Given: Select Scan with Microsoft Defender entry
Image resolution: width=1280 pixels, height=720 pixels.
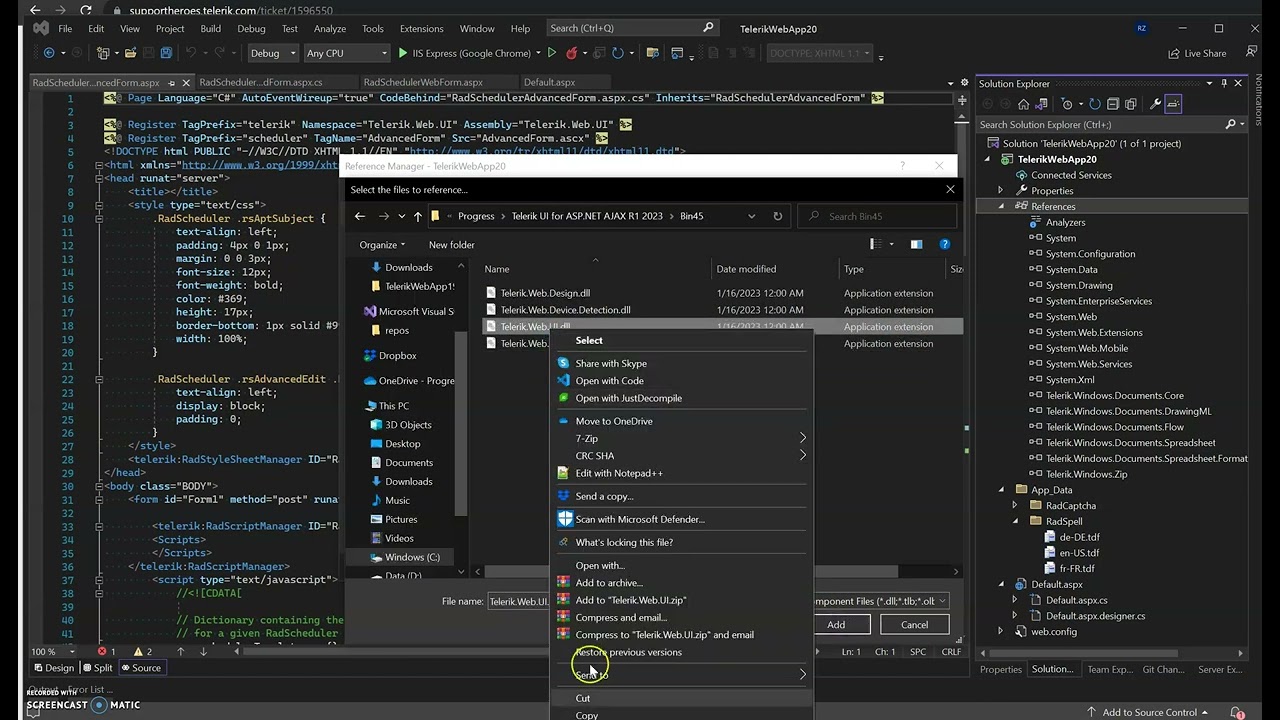Looking at the screenshot, I should [x=640, y=519].
